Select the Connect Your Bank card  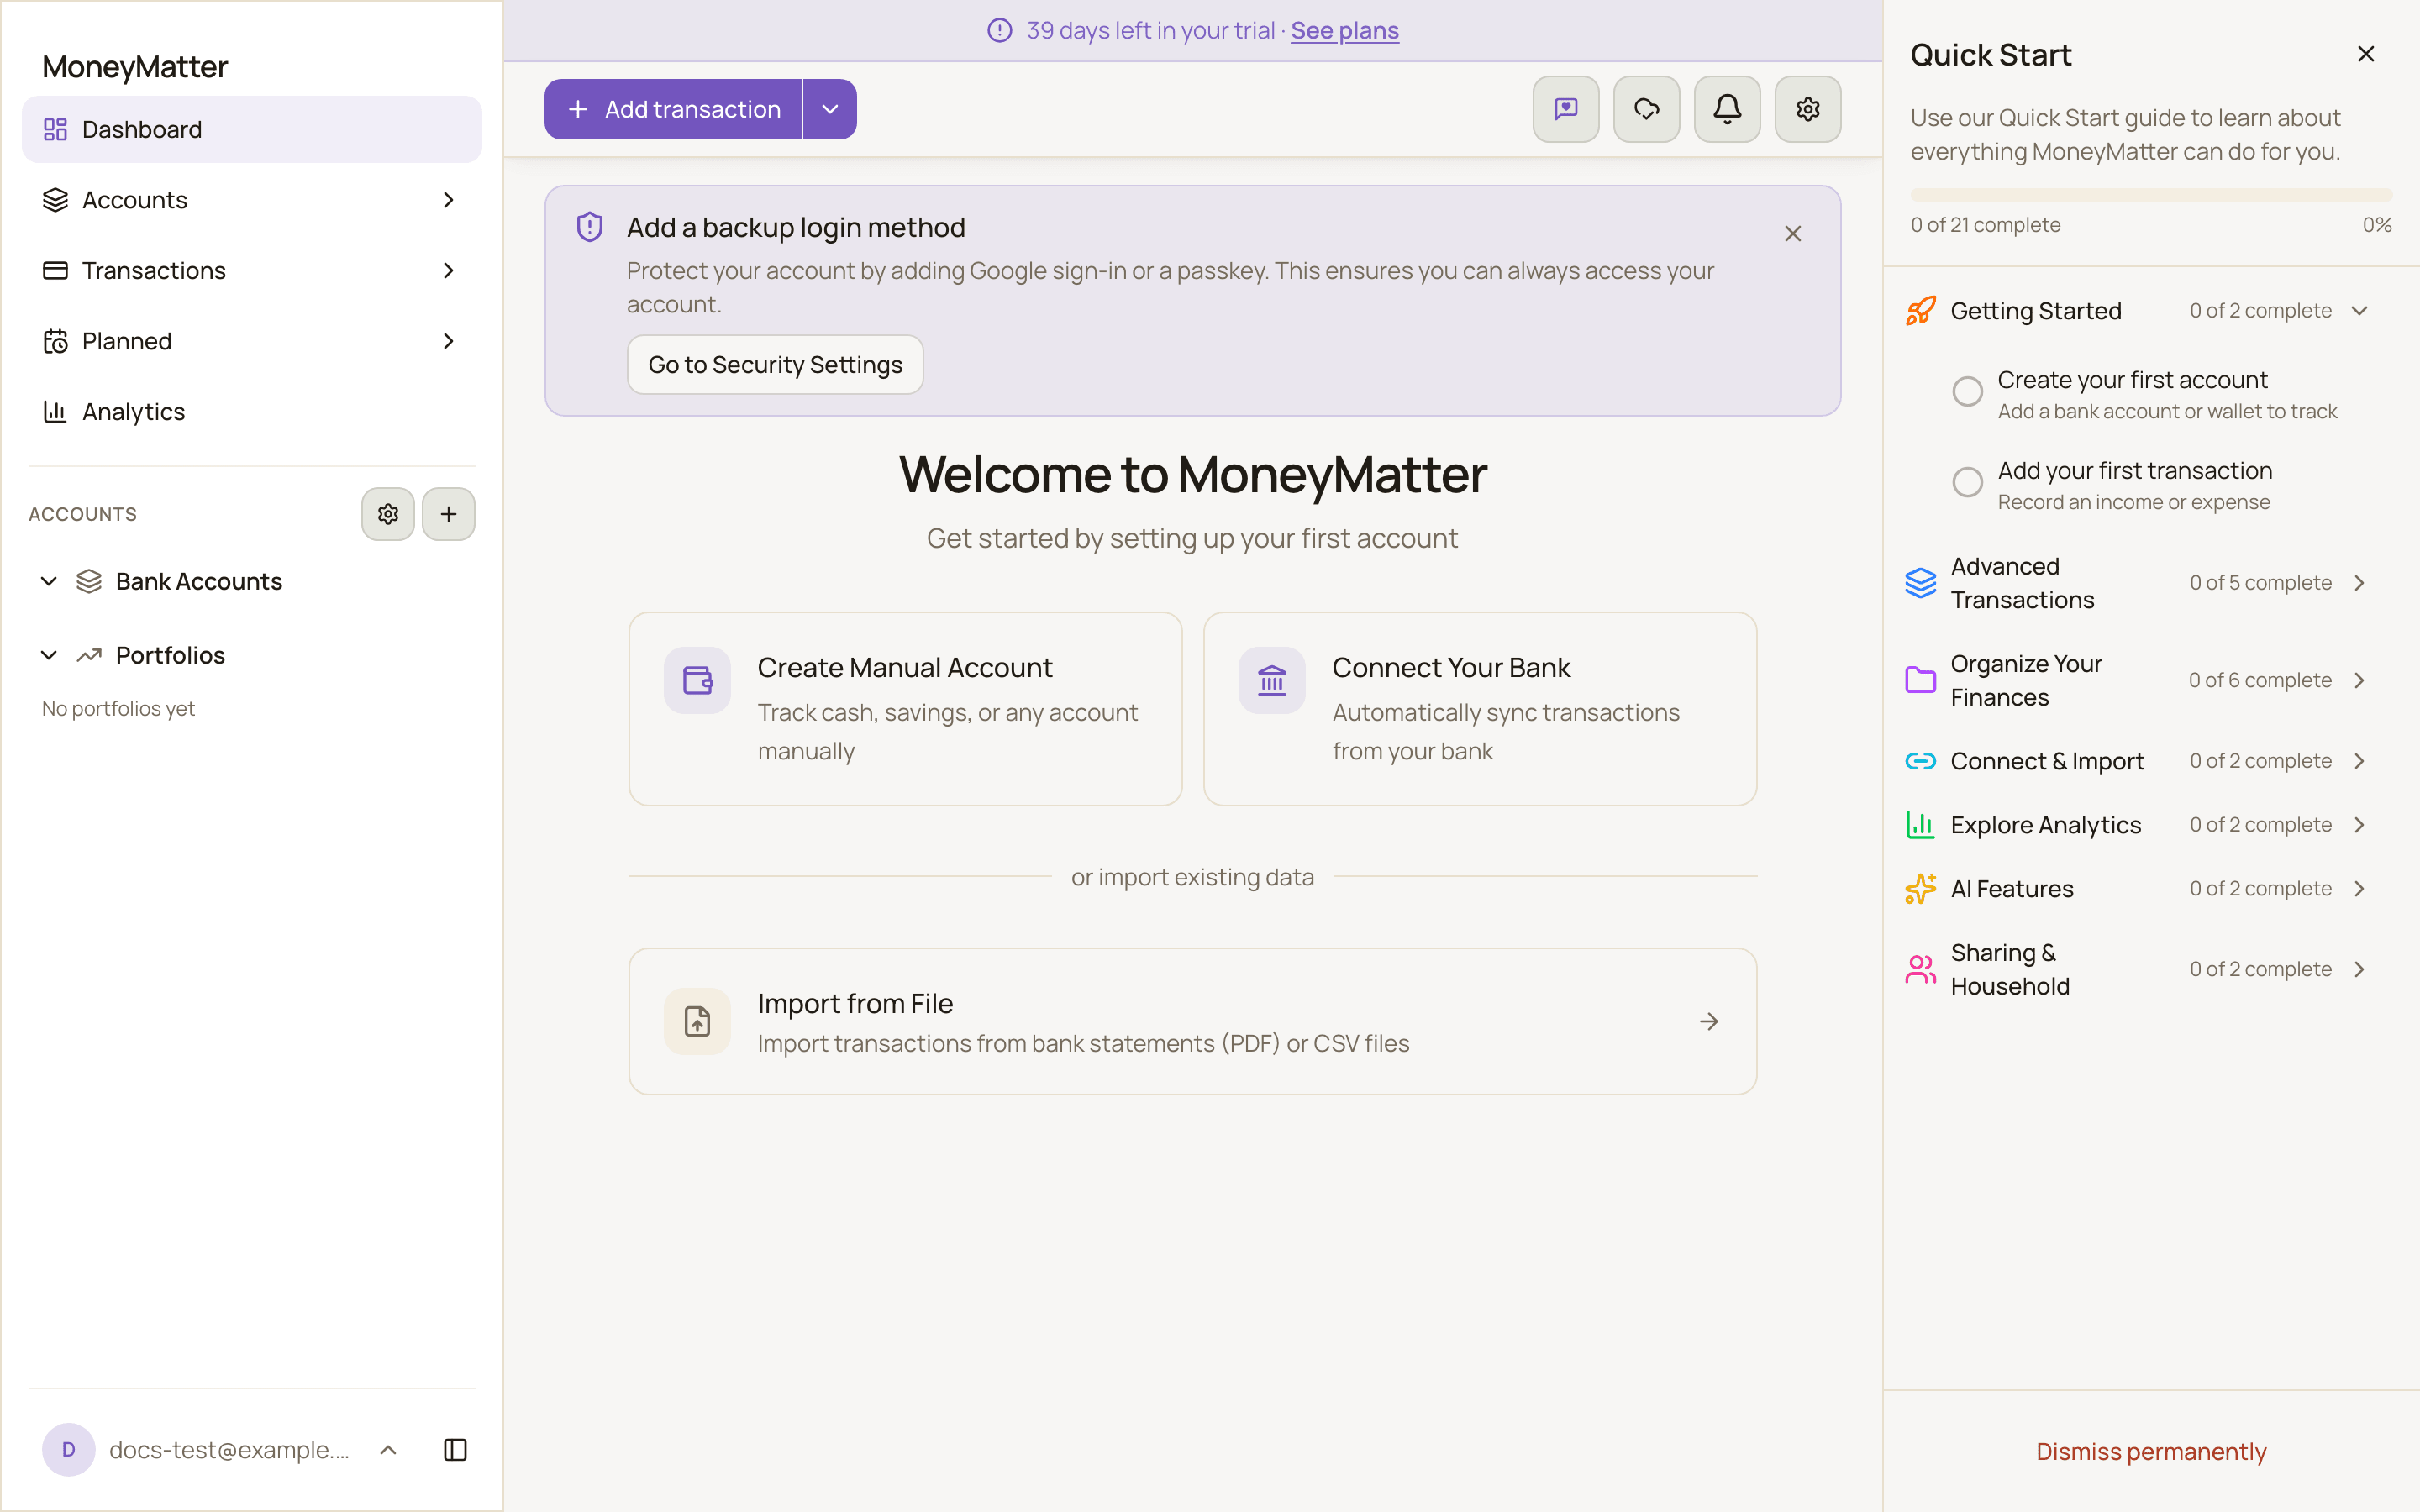click(1480, 709)
